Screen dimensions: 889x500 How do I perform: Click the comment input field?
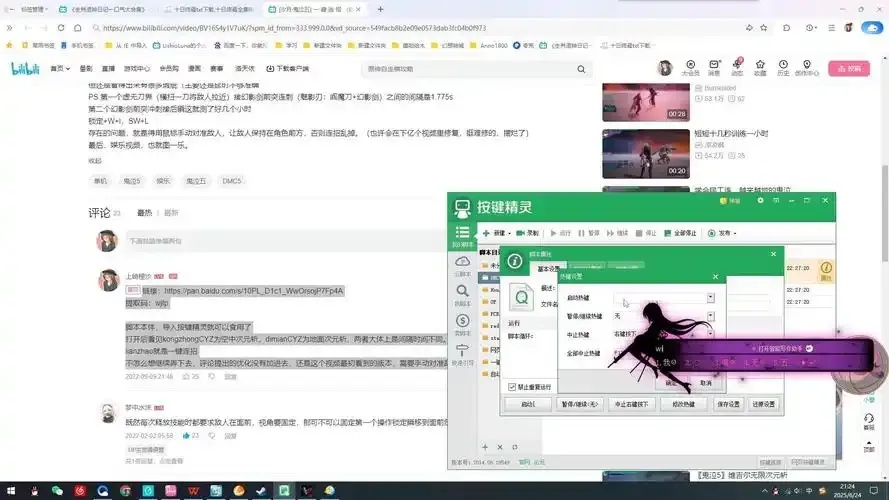pos(286,241)
